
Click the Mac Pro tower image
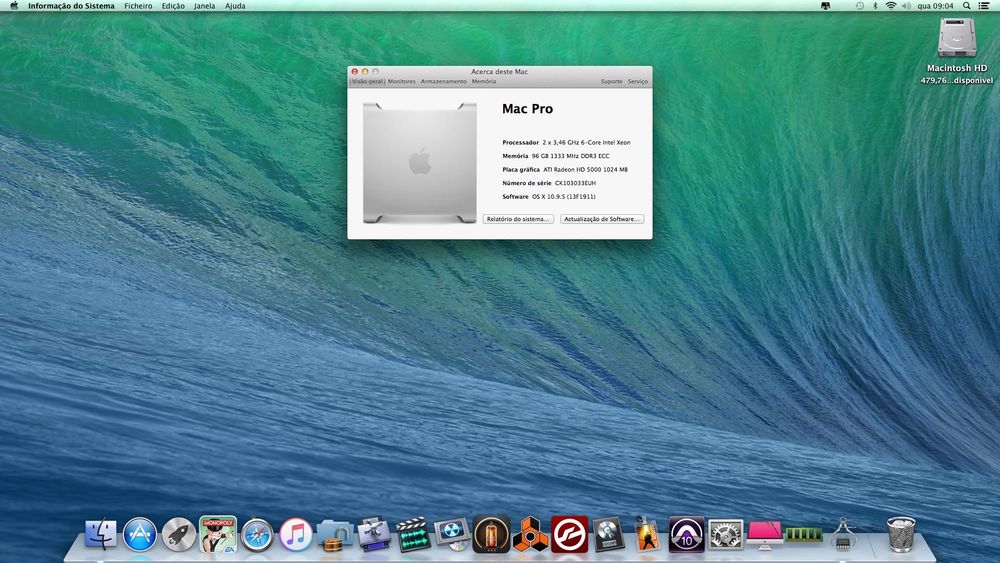(420, 163)
